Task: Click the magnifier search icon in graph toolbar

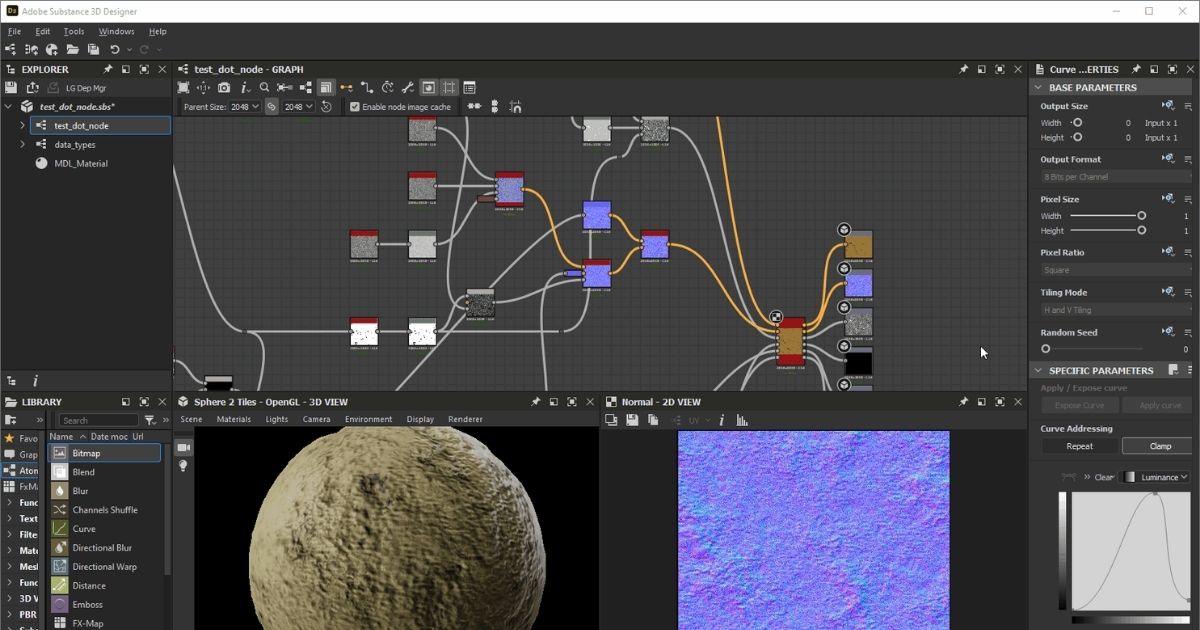Action: pyautogui.click(x=264, y=88)
